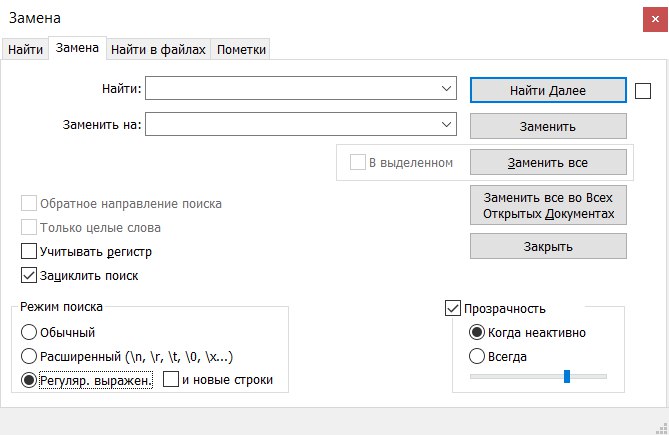The width and height of the screenshot is (669, 435).
Task: Click the Заменить все button
Action: coord(548,162)
